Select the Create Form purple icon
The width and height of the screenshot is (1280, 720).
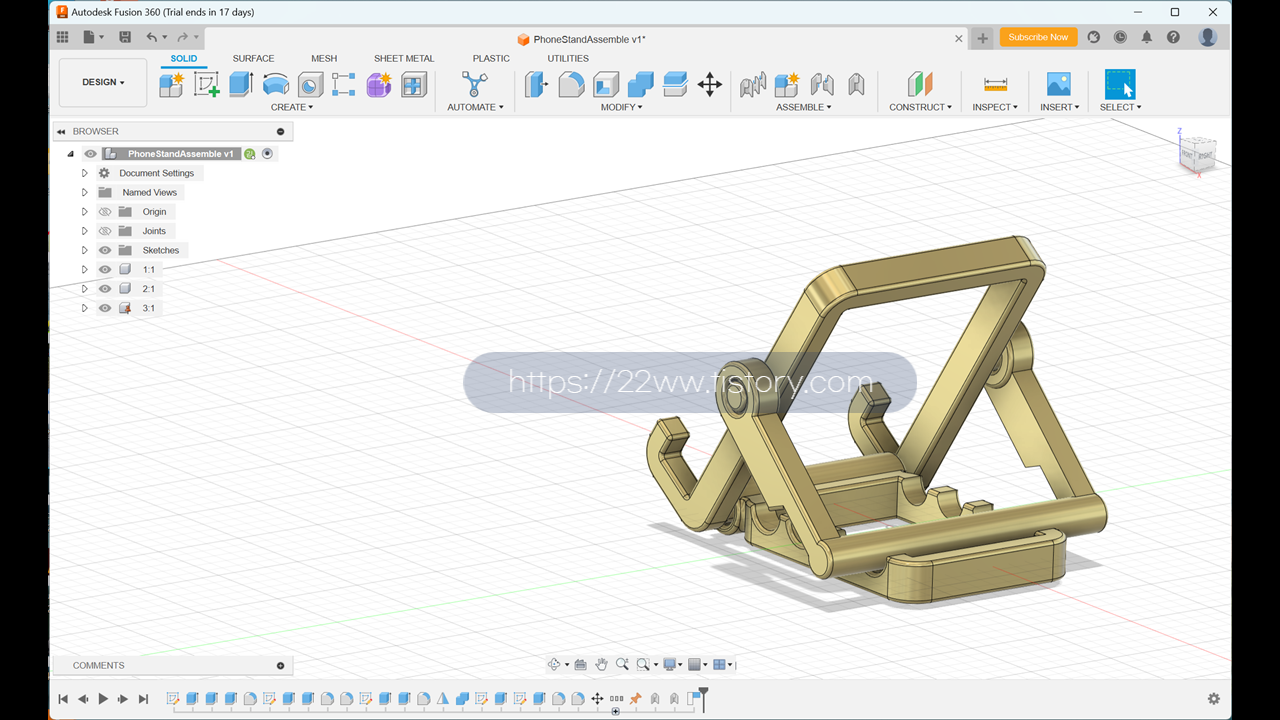tap(379, 85)
